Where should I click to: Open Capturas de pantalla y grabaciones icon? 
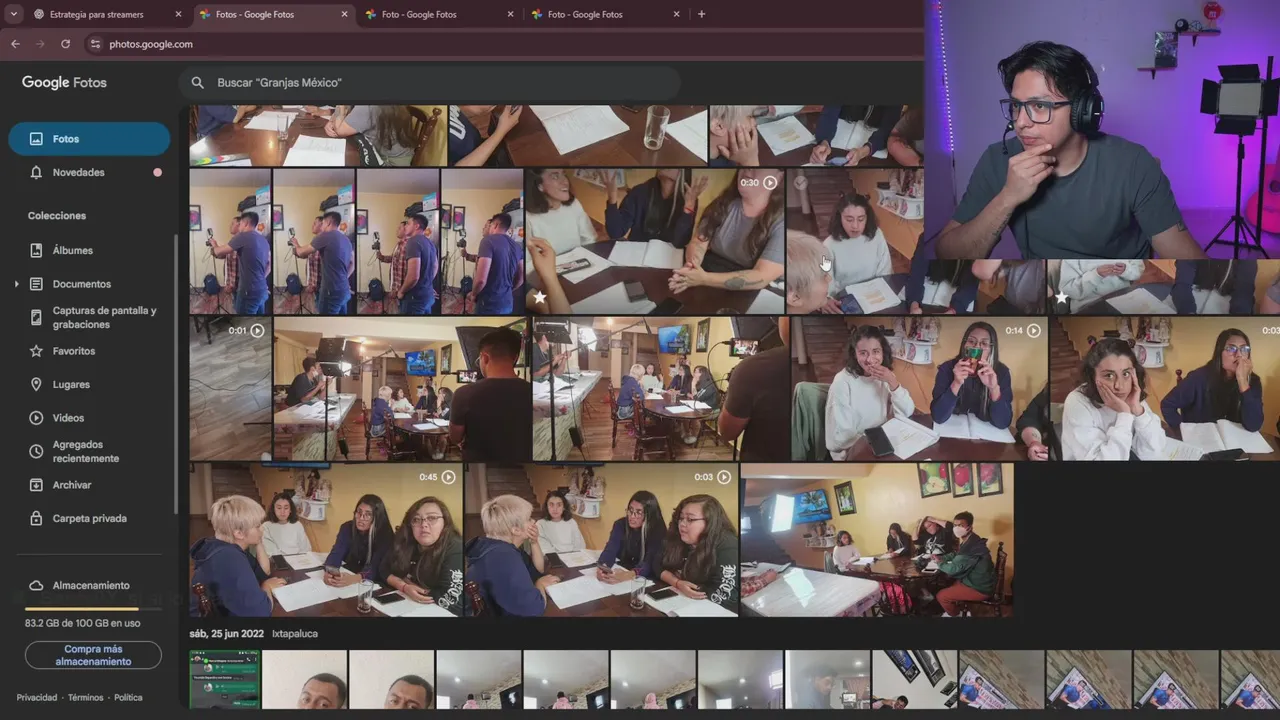coord(36,317)
